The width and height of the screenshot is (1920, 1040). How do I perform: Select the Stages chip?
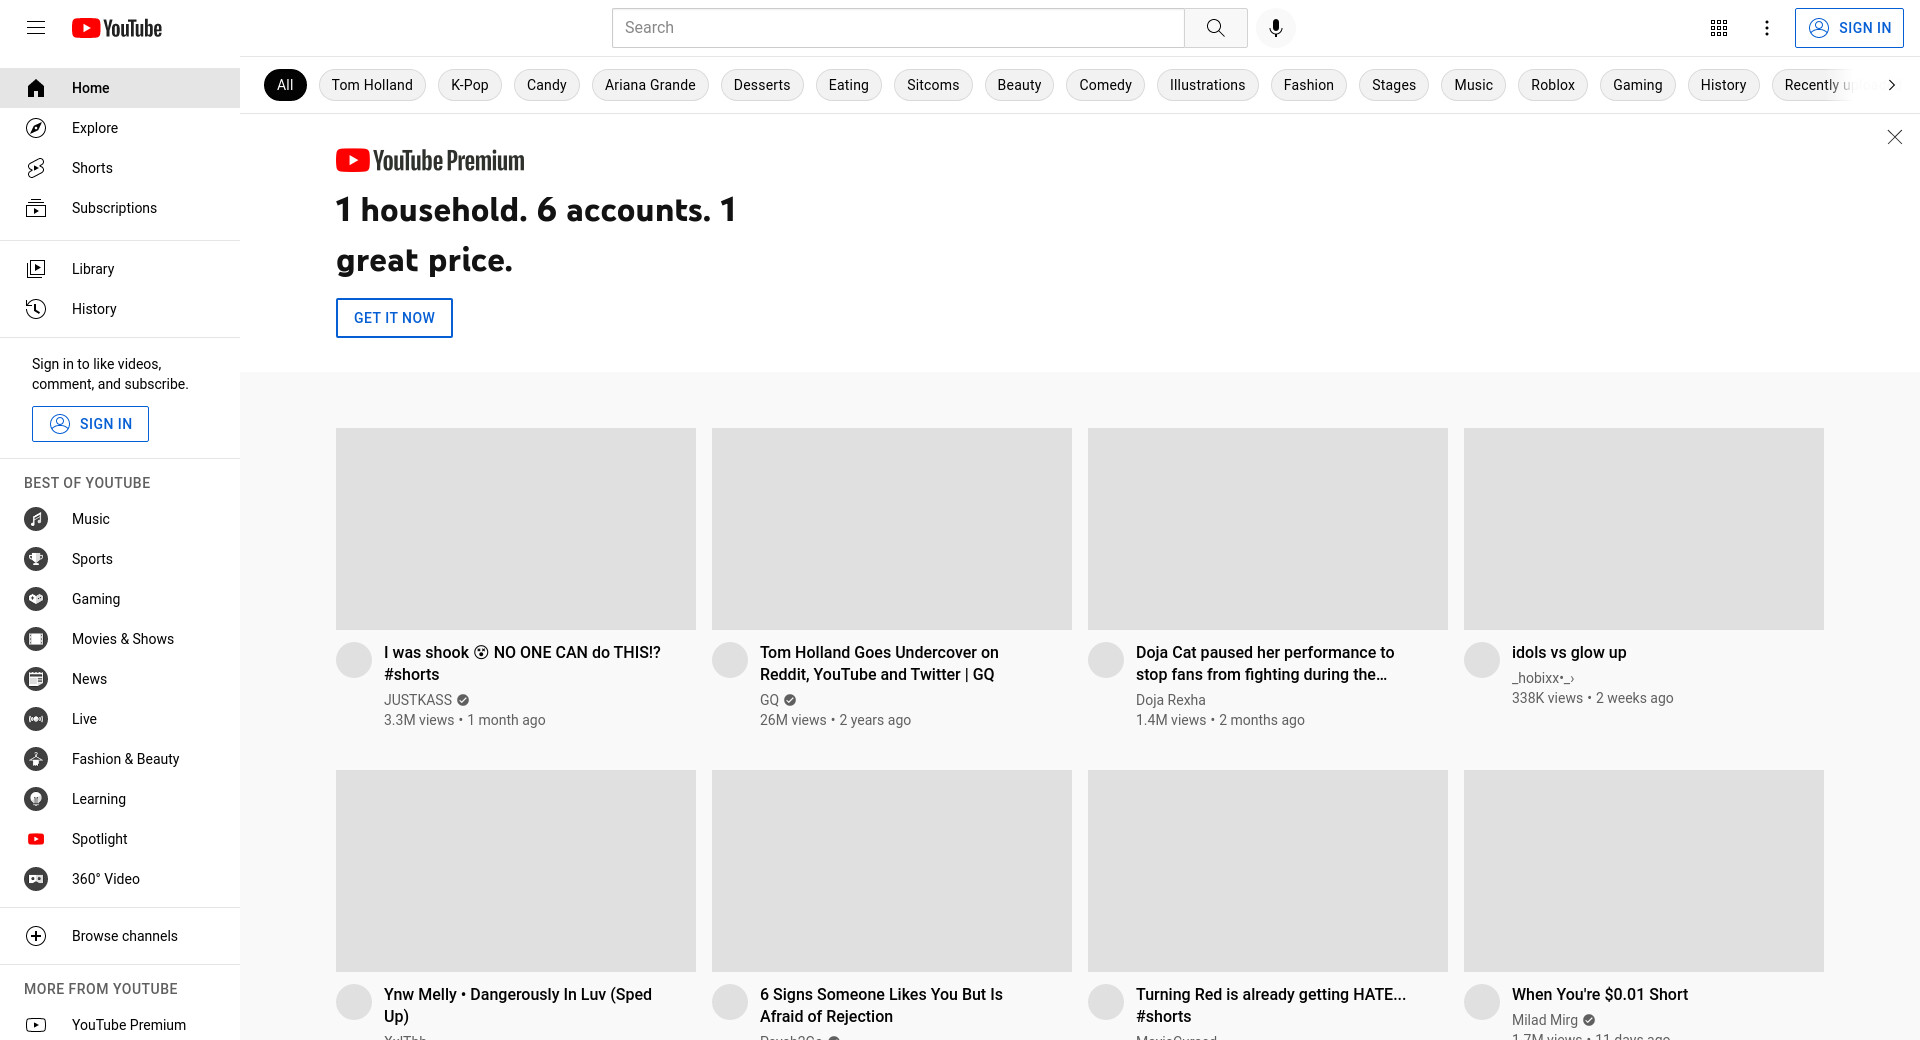(x=1394, y=85)
